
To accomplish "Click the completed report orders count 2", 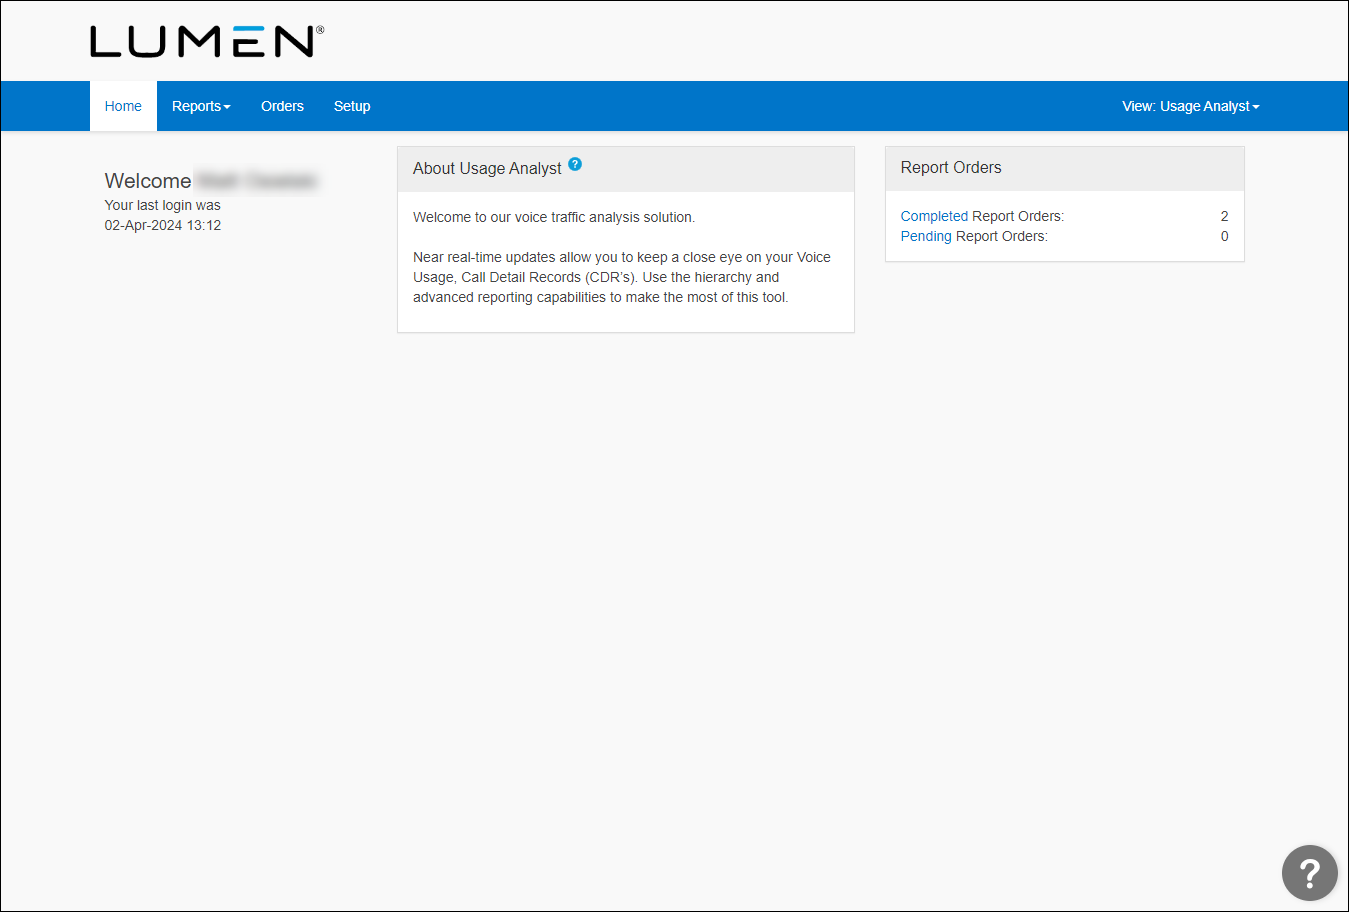I will (1224, 216).
